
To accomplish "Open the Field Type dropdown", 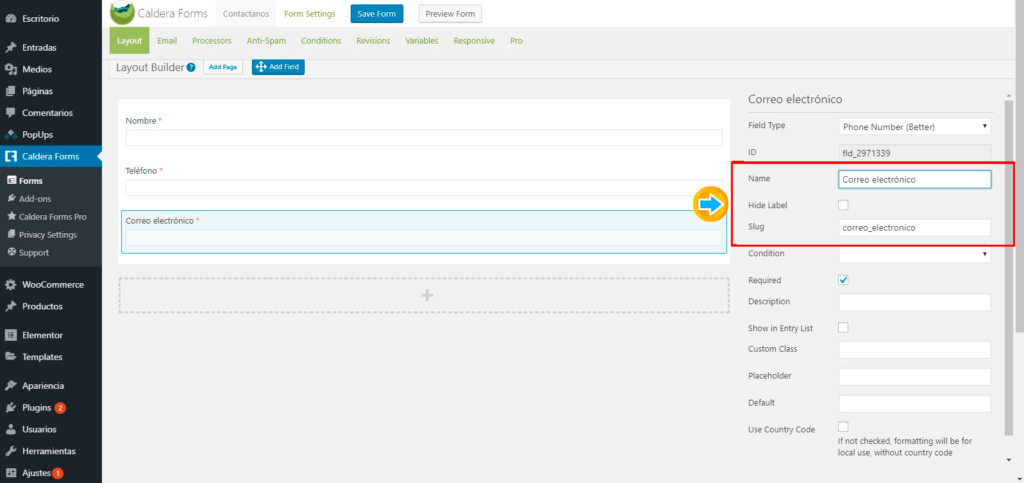I will click(x=914, y=126).
